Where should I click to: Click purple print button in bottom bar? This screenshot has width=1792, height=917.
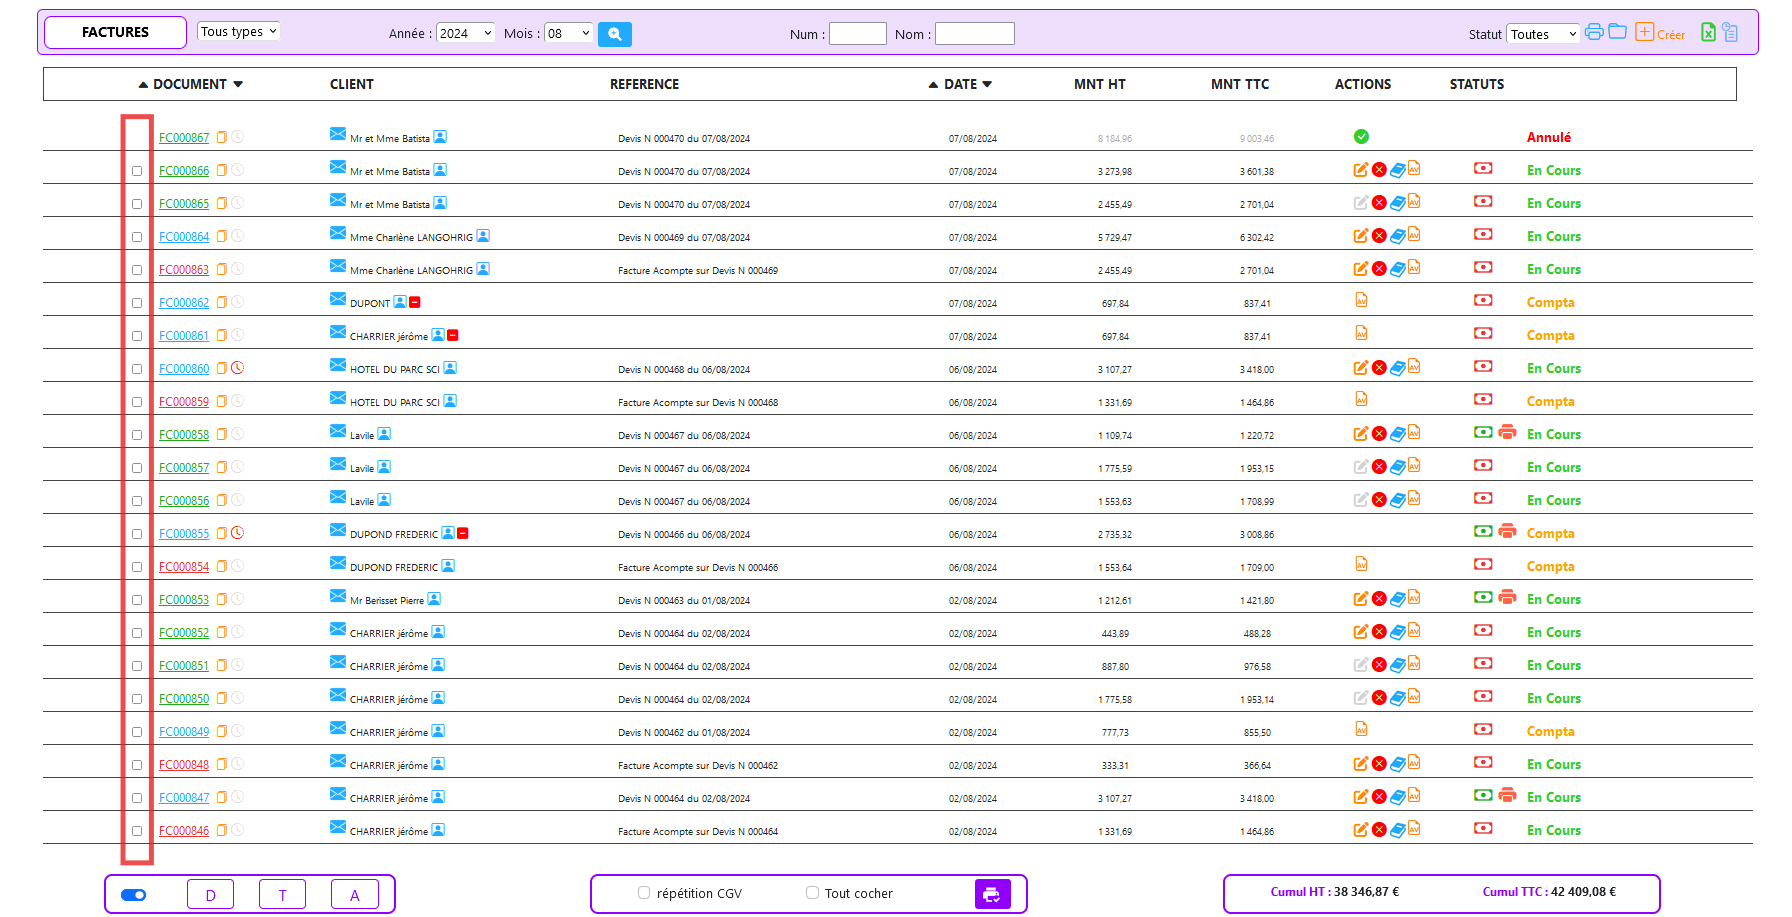coord(992,894)
